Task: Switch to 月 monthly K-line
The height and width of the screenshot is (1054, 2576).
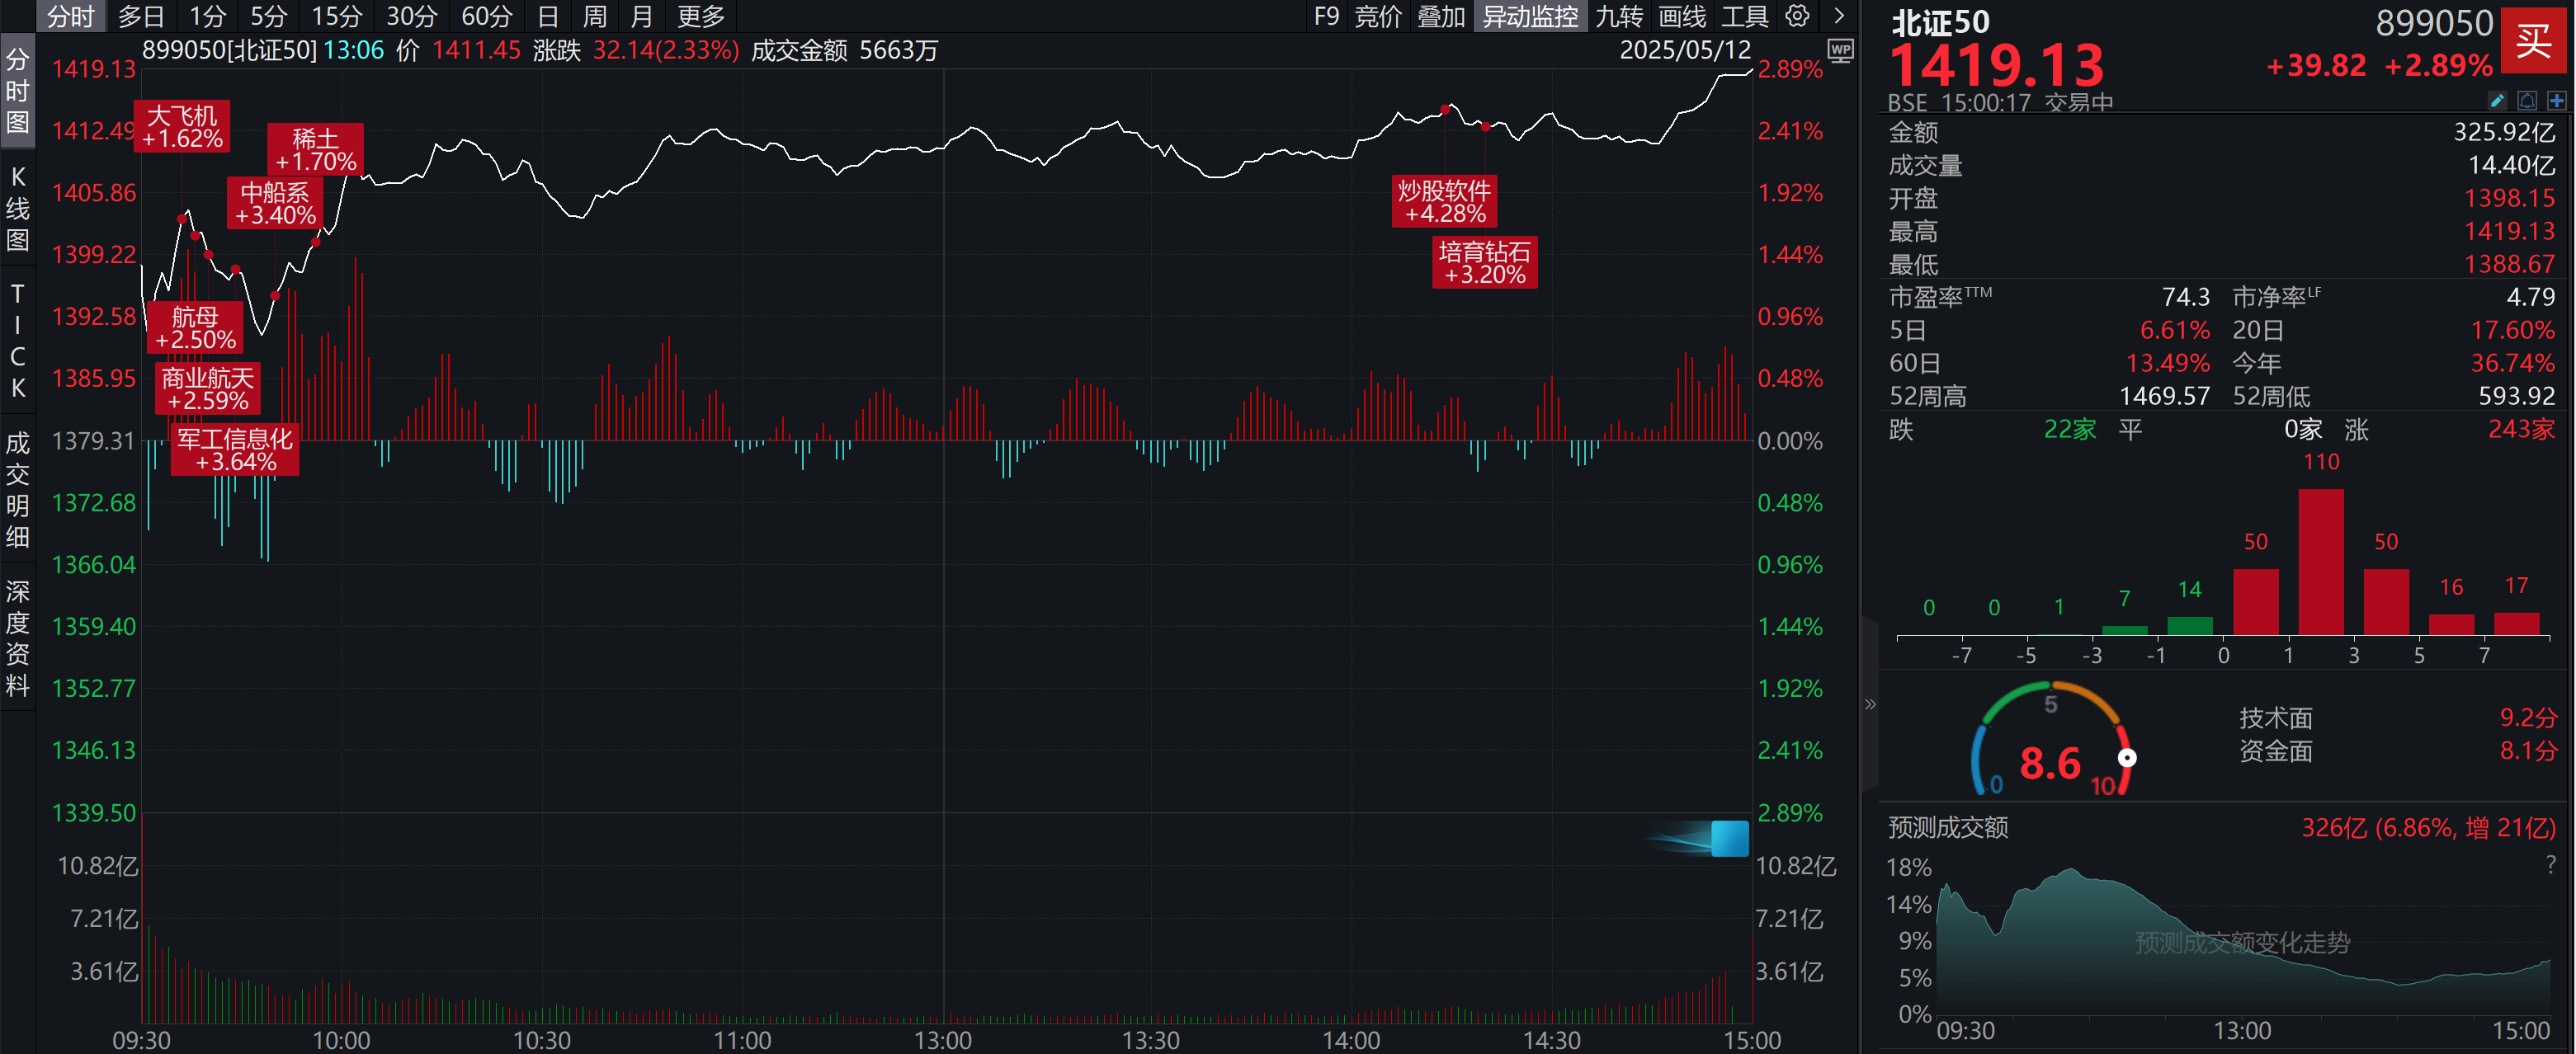Action: click(x=641, y=16)
